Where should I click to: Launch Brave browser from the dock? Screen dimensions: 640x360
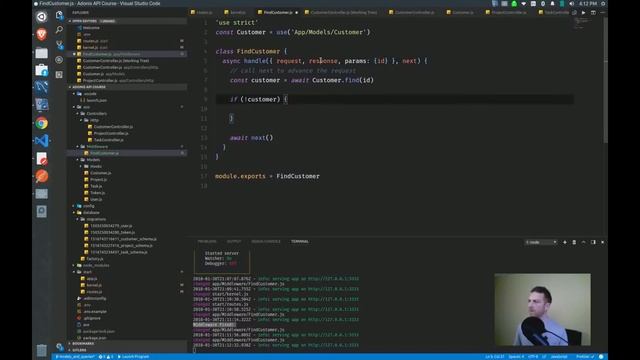pyautogui.click(x=42, y=34)
